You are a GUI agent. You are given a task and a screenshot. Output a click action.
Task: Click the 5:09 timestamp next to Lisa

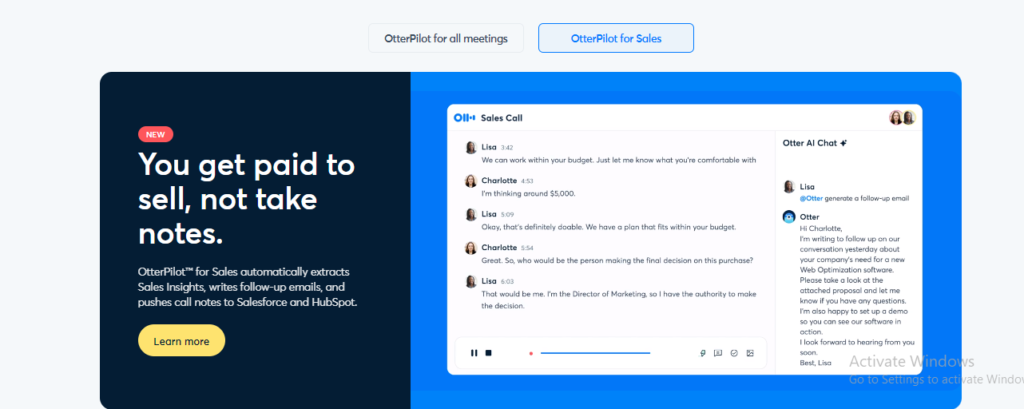click(507, 214)
